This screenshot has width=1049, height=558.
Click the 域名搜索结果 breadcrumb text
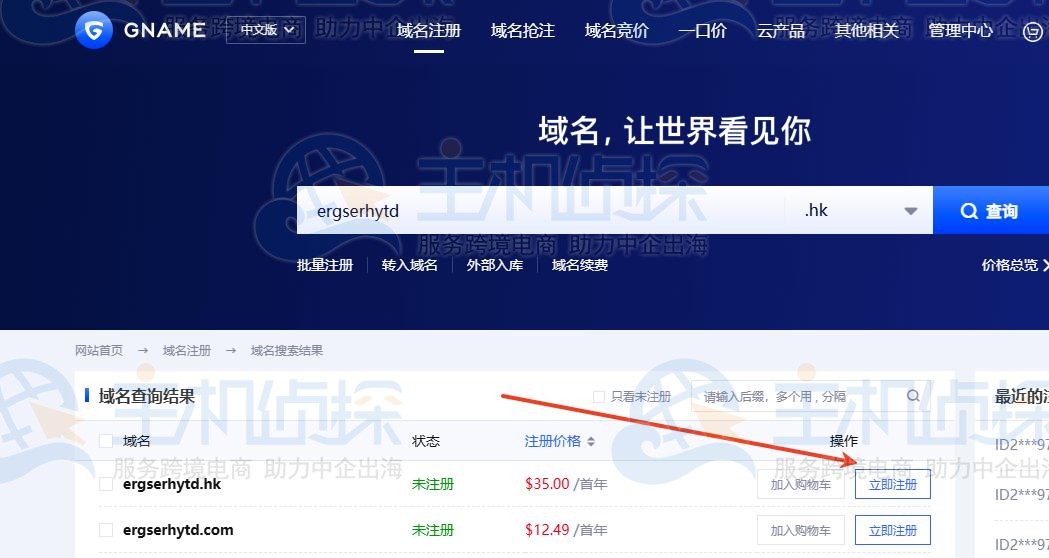tap(287, 351)
